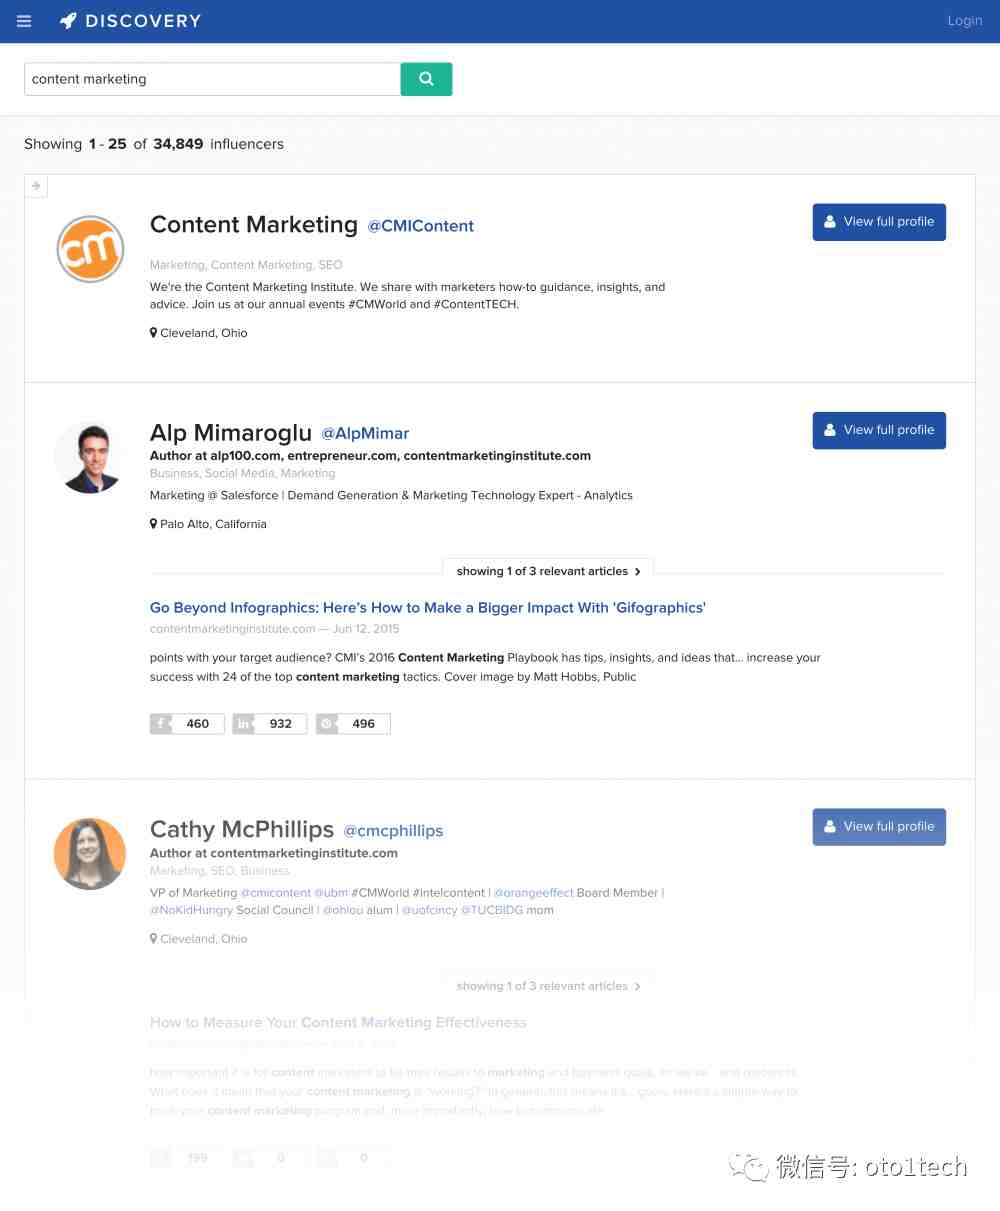Screen dimensions: 1000x1211
Task: Open the @CMIContent handle link
Action: [x=421, y=226]
